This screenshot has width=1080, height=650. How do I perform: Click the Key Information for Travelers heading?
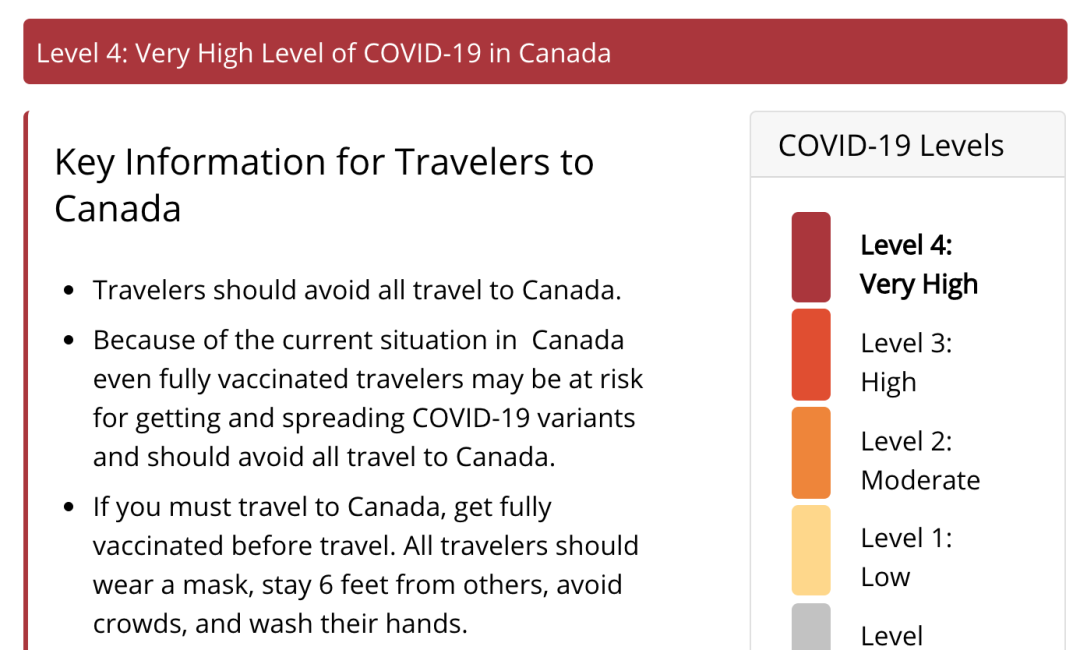click(324, 185)
